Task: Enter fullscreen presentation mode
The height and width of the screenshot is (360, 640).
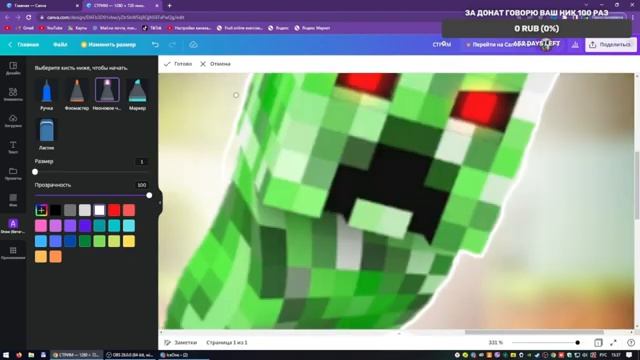Action: point(613,343)
